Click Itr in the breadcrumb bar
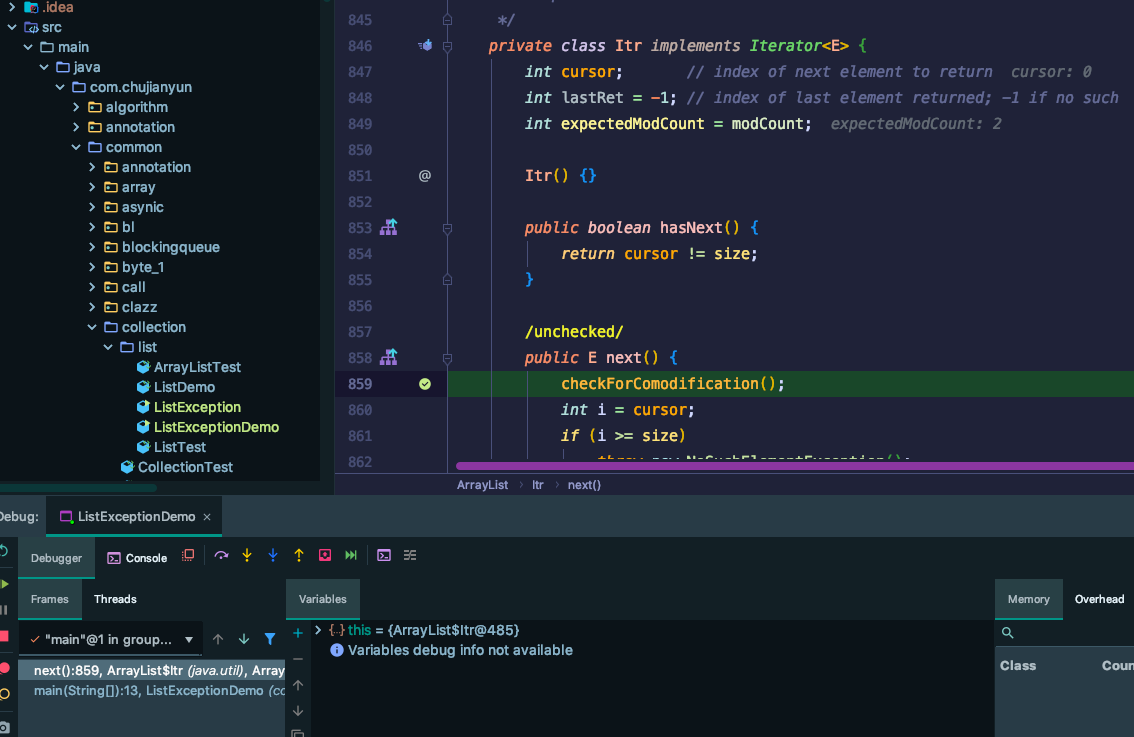This screenshot has width=1134, height=737. 537,485
